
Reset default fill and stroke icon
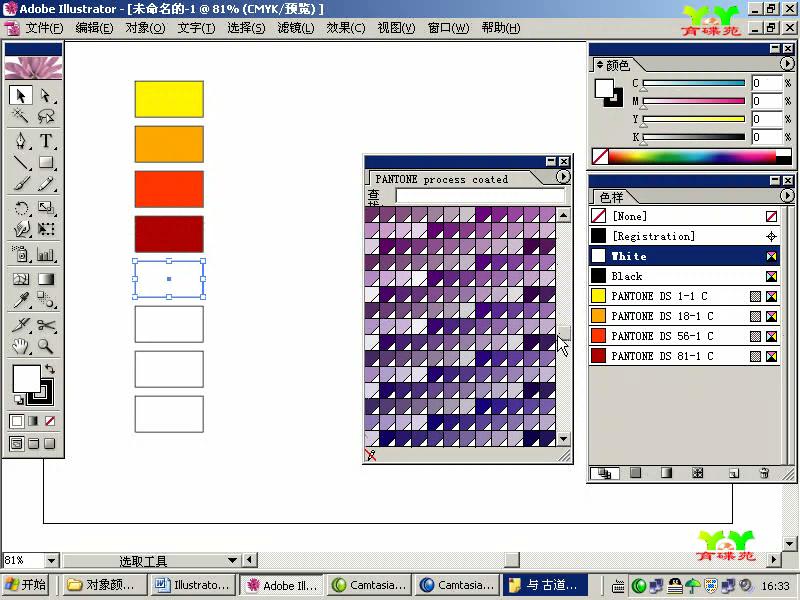(x=18, y=399)
